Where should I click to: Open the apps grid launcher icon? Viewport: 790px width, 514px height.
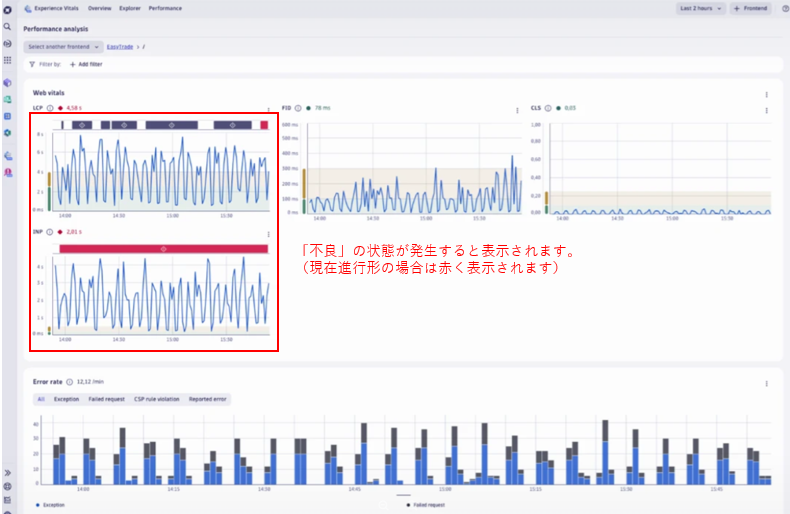[8, 60]
